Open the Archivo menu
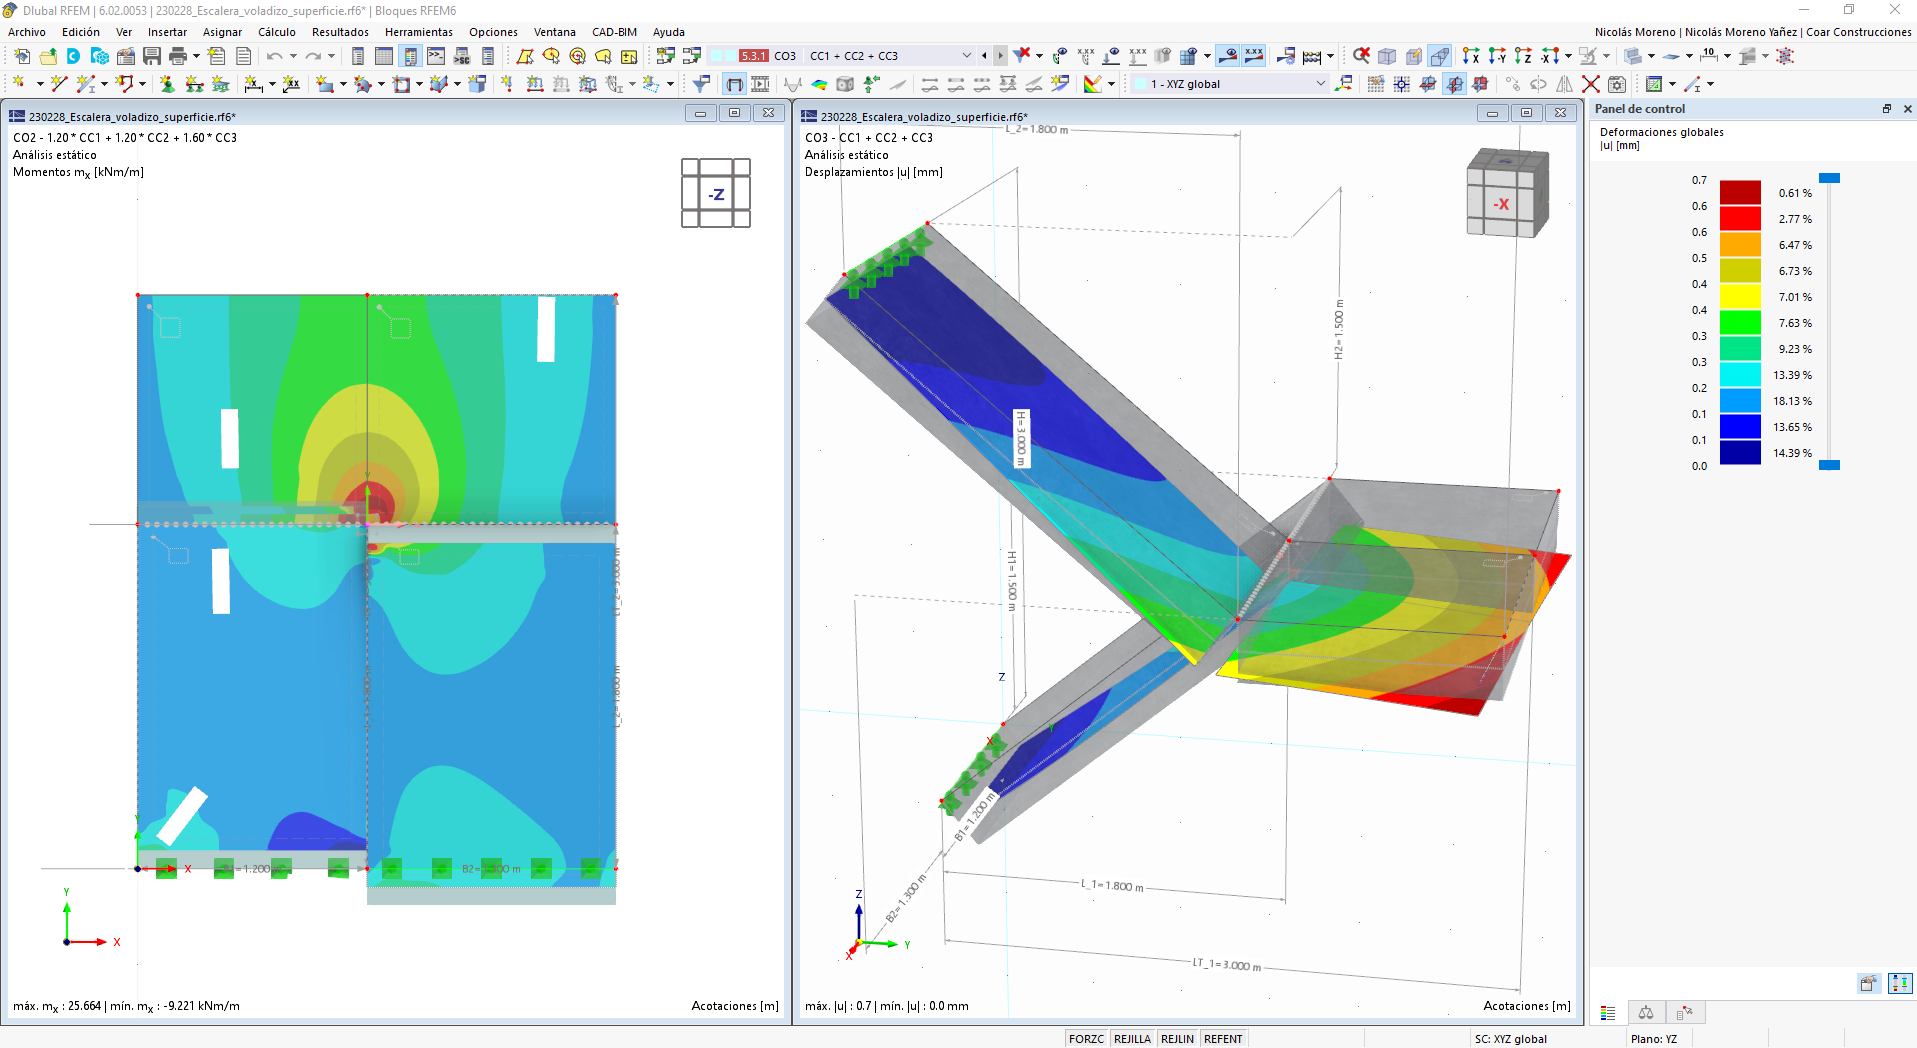1917x1048 pixels. tap(27, 32)
